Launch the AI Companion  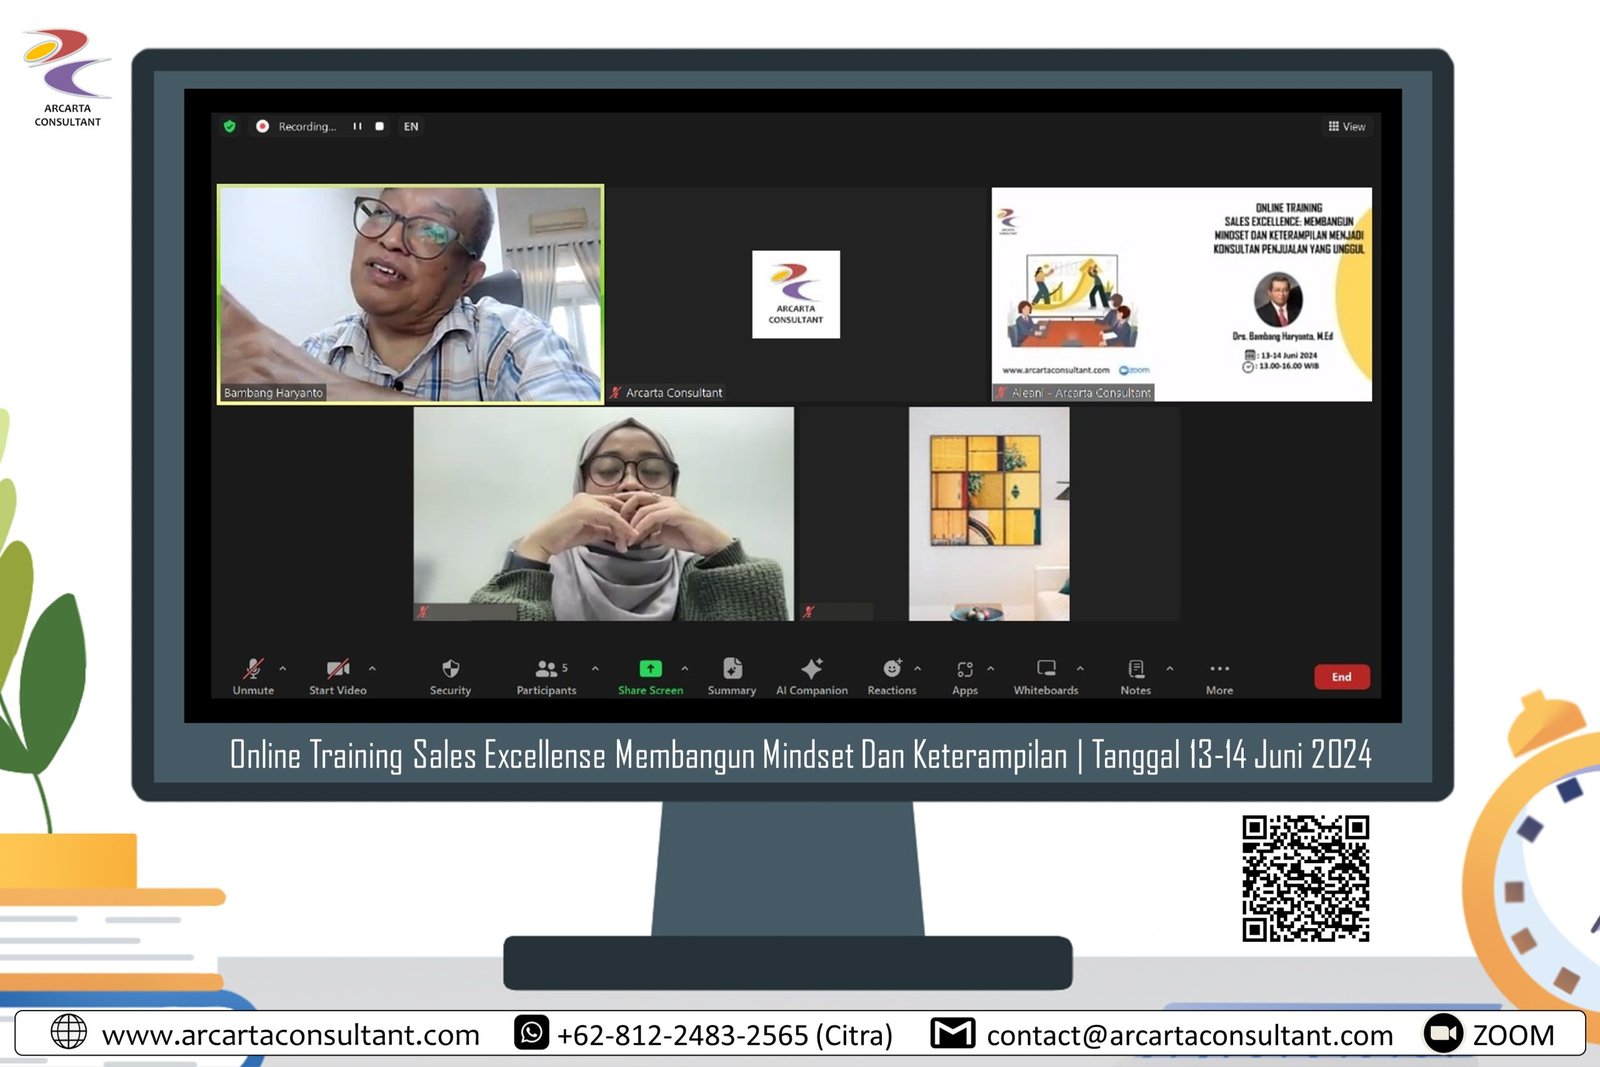tap(811, 675)
